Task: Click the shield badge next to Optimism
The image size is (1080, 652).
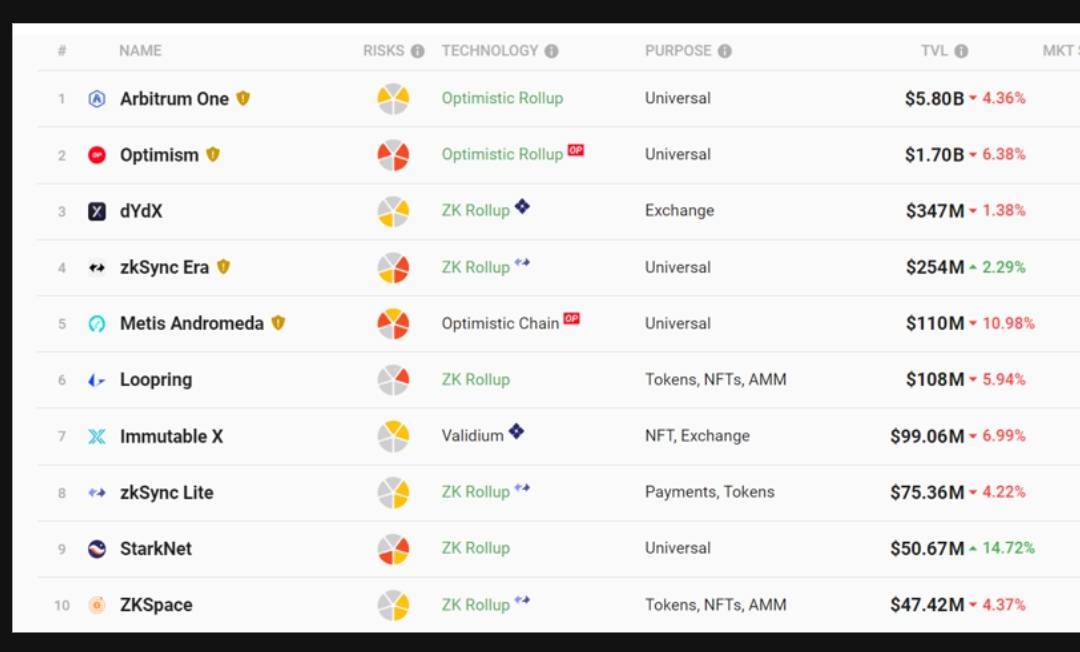Action: coord(213,155)
